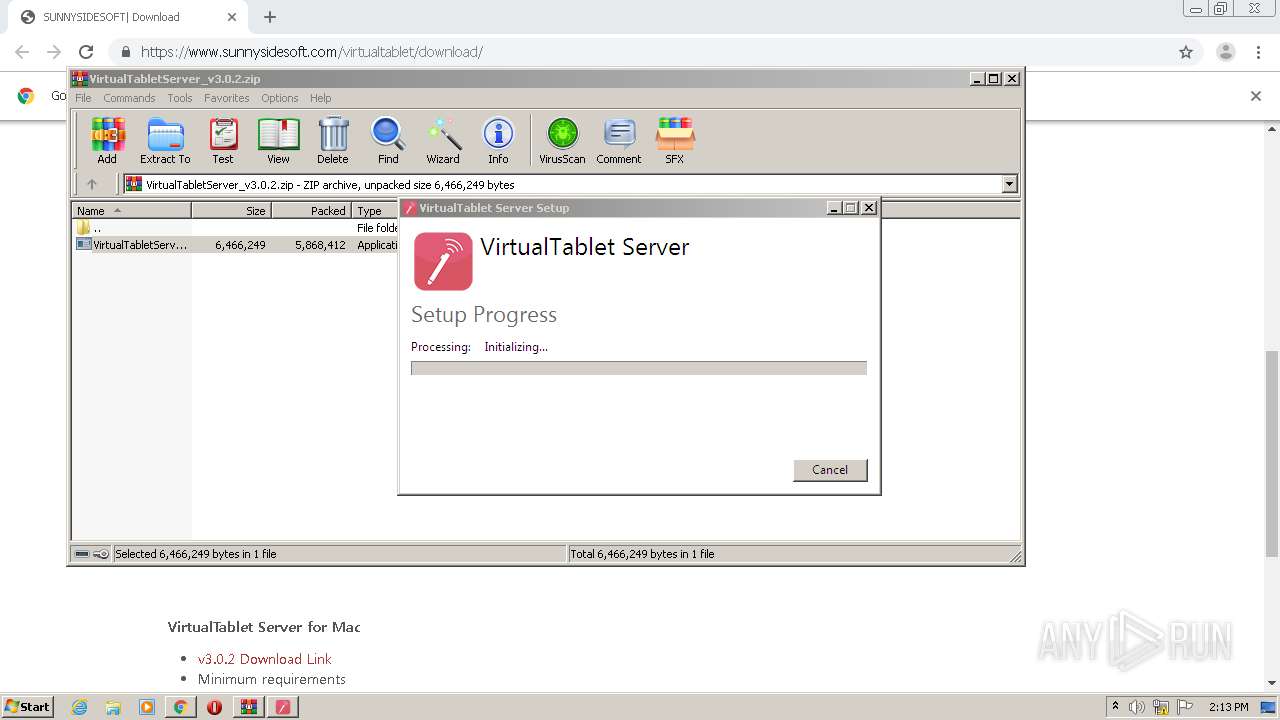Viewport: 1280px width, 720px height.
Task: Click the WinRAR status bar drive icon
Action: click(82, 554)
